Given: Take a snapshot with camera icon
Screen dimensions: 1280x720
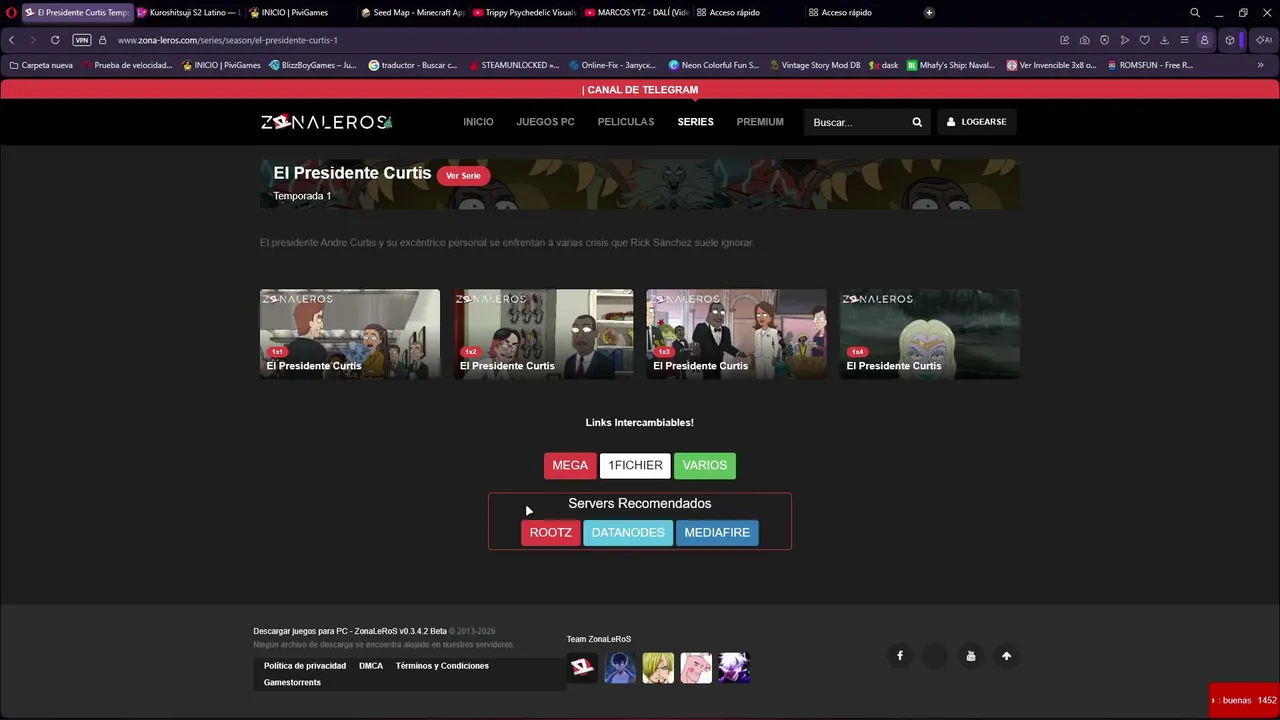Looking at the screenshot, I should click(1084, 40).
